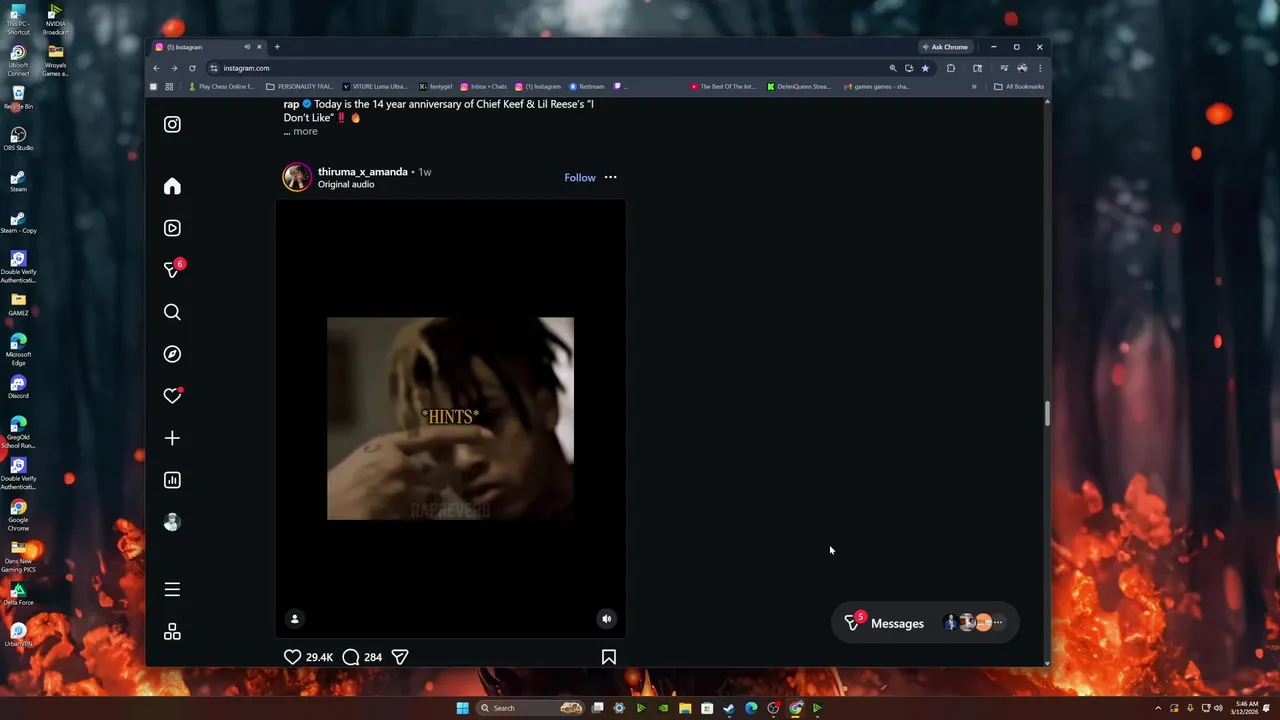Open OBS Studio desktop shortcut

click(18, 139)
